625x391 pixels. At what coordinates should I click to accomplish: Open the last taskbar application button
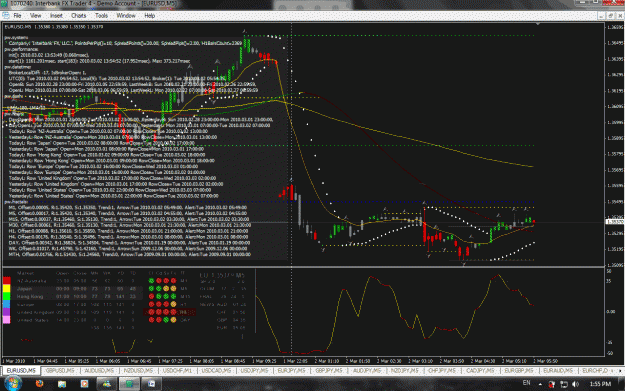point(151,384)
